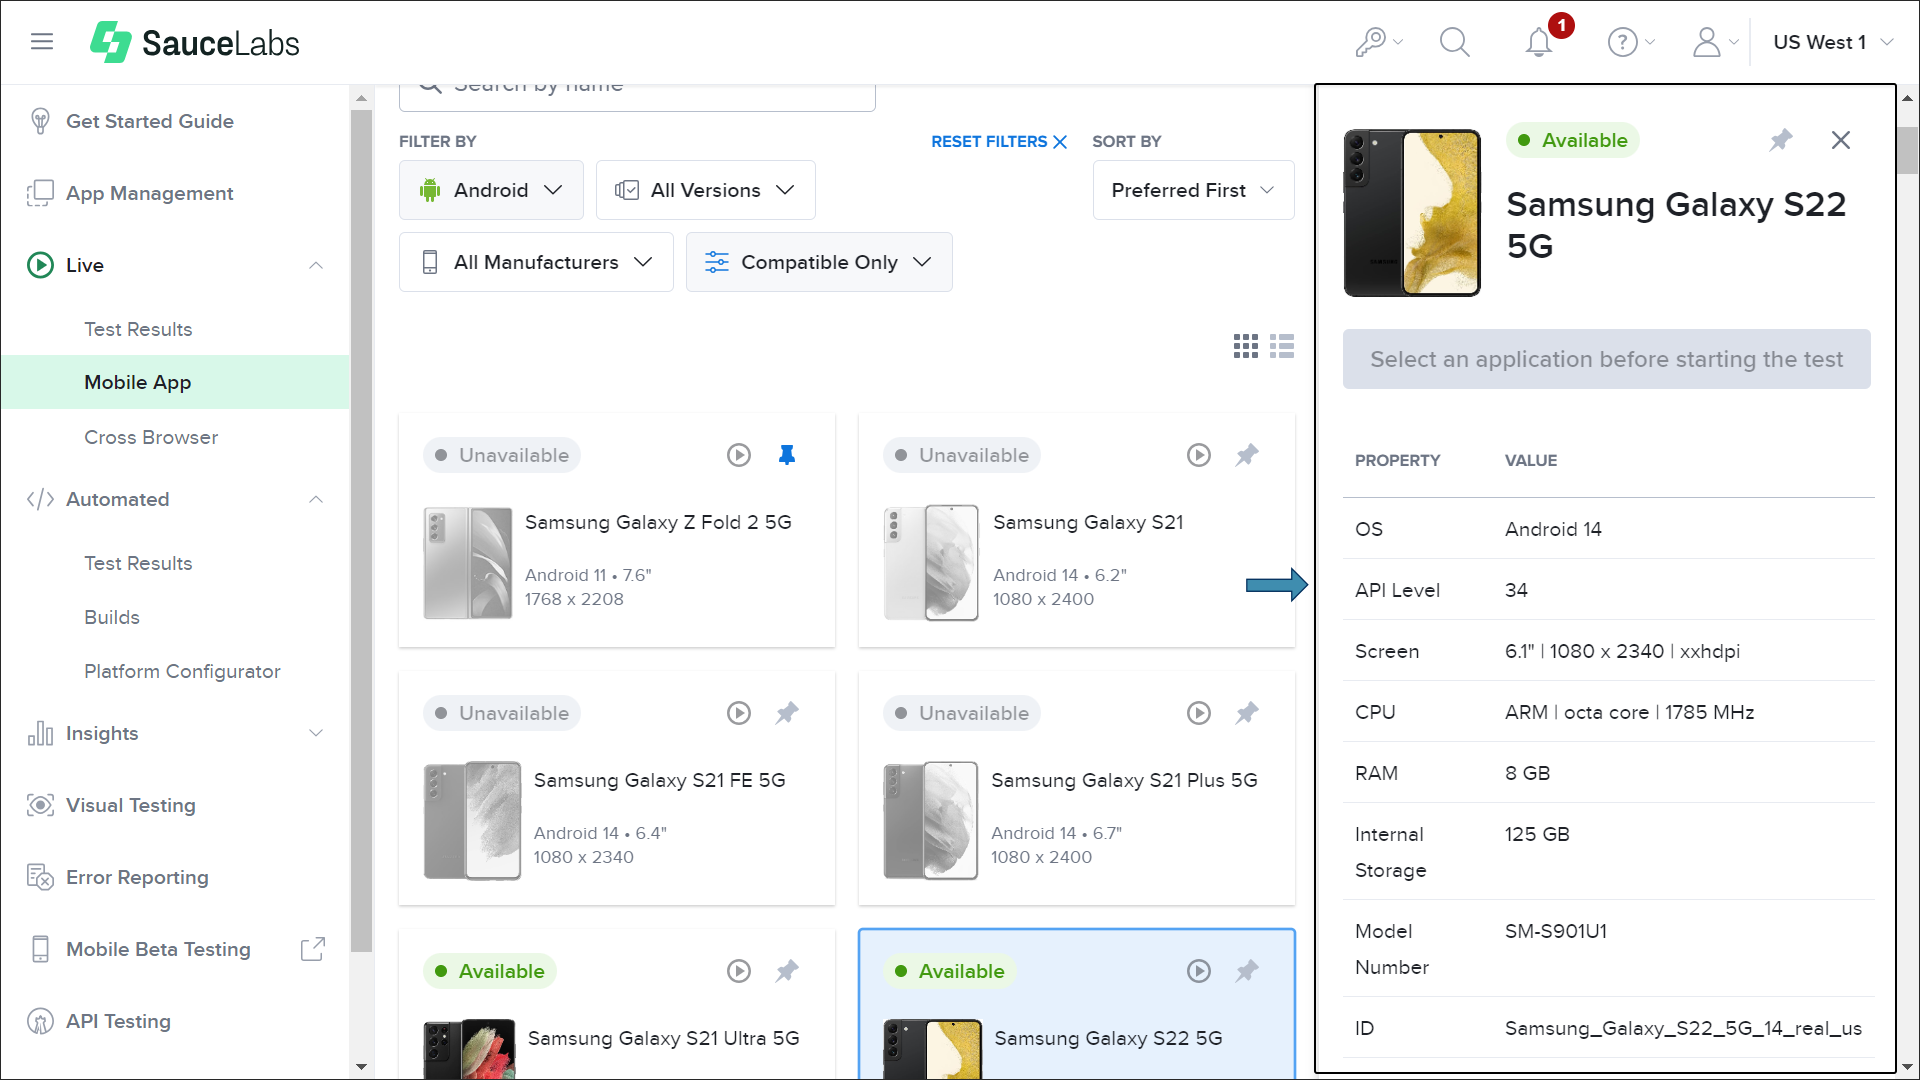This screenshot has width=1920, height=1080.
Task: Pin the Samsung Galaxy S21 Plus 5G device
Action: tap(1247, 713)
